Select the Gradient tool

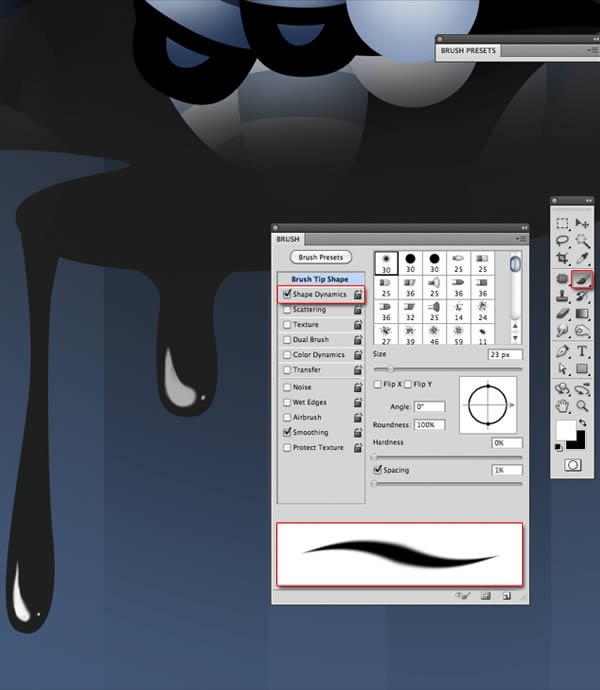coord(582,313)
